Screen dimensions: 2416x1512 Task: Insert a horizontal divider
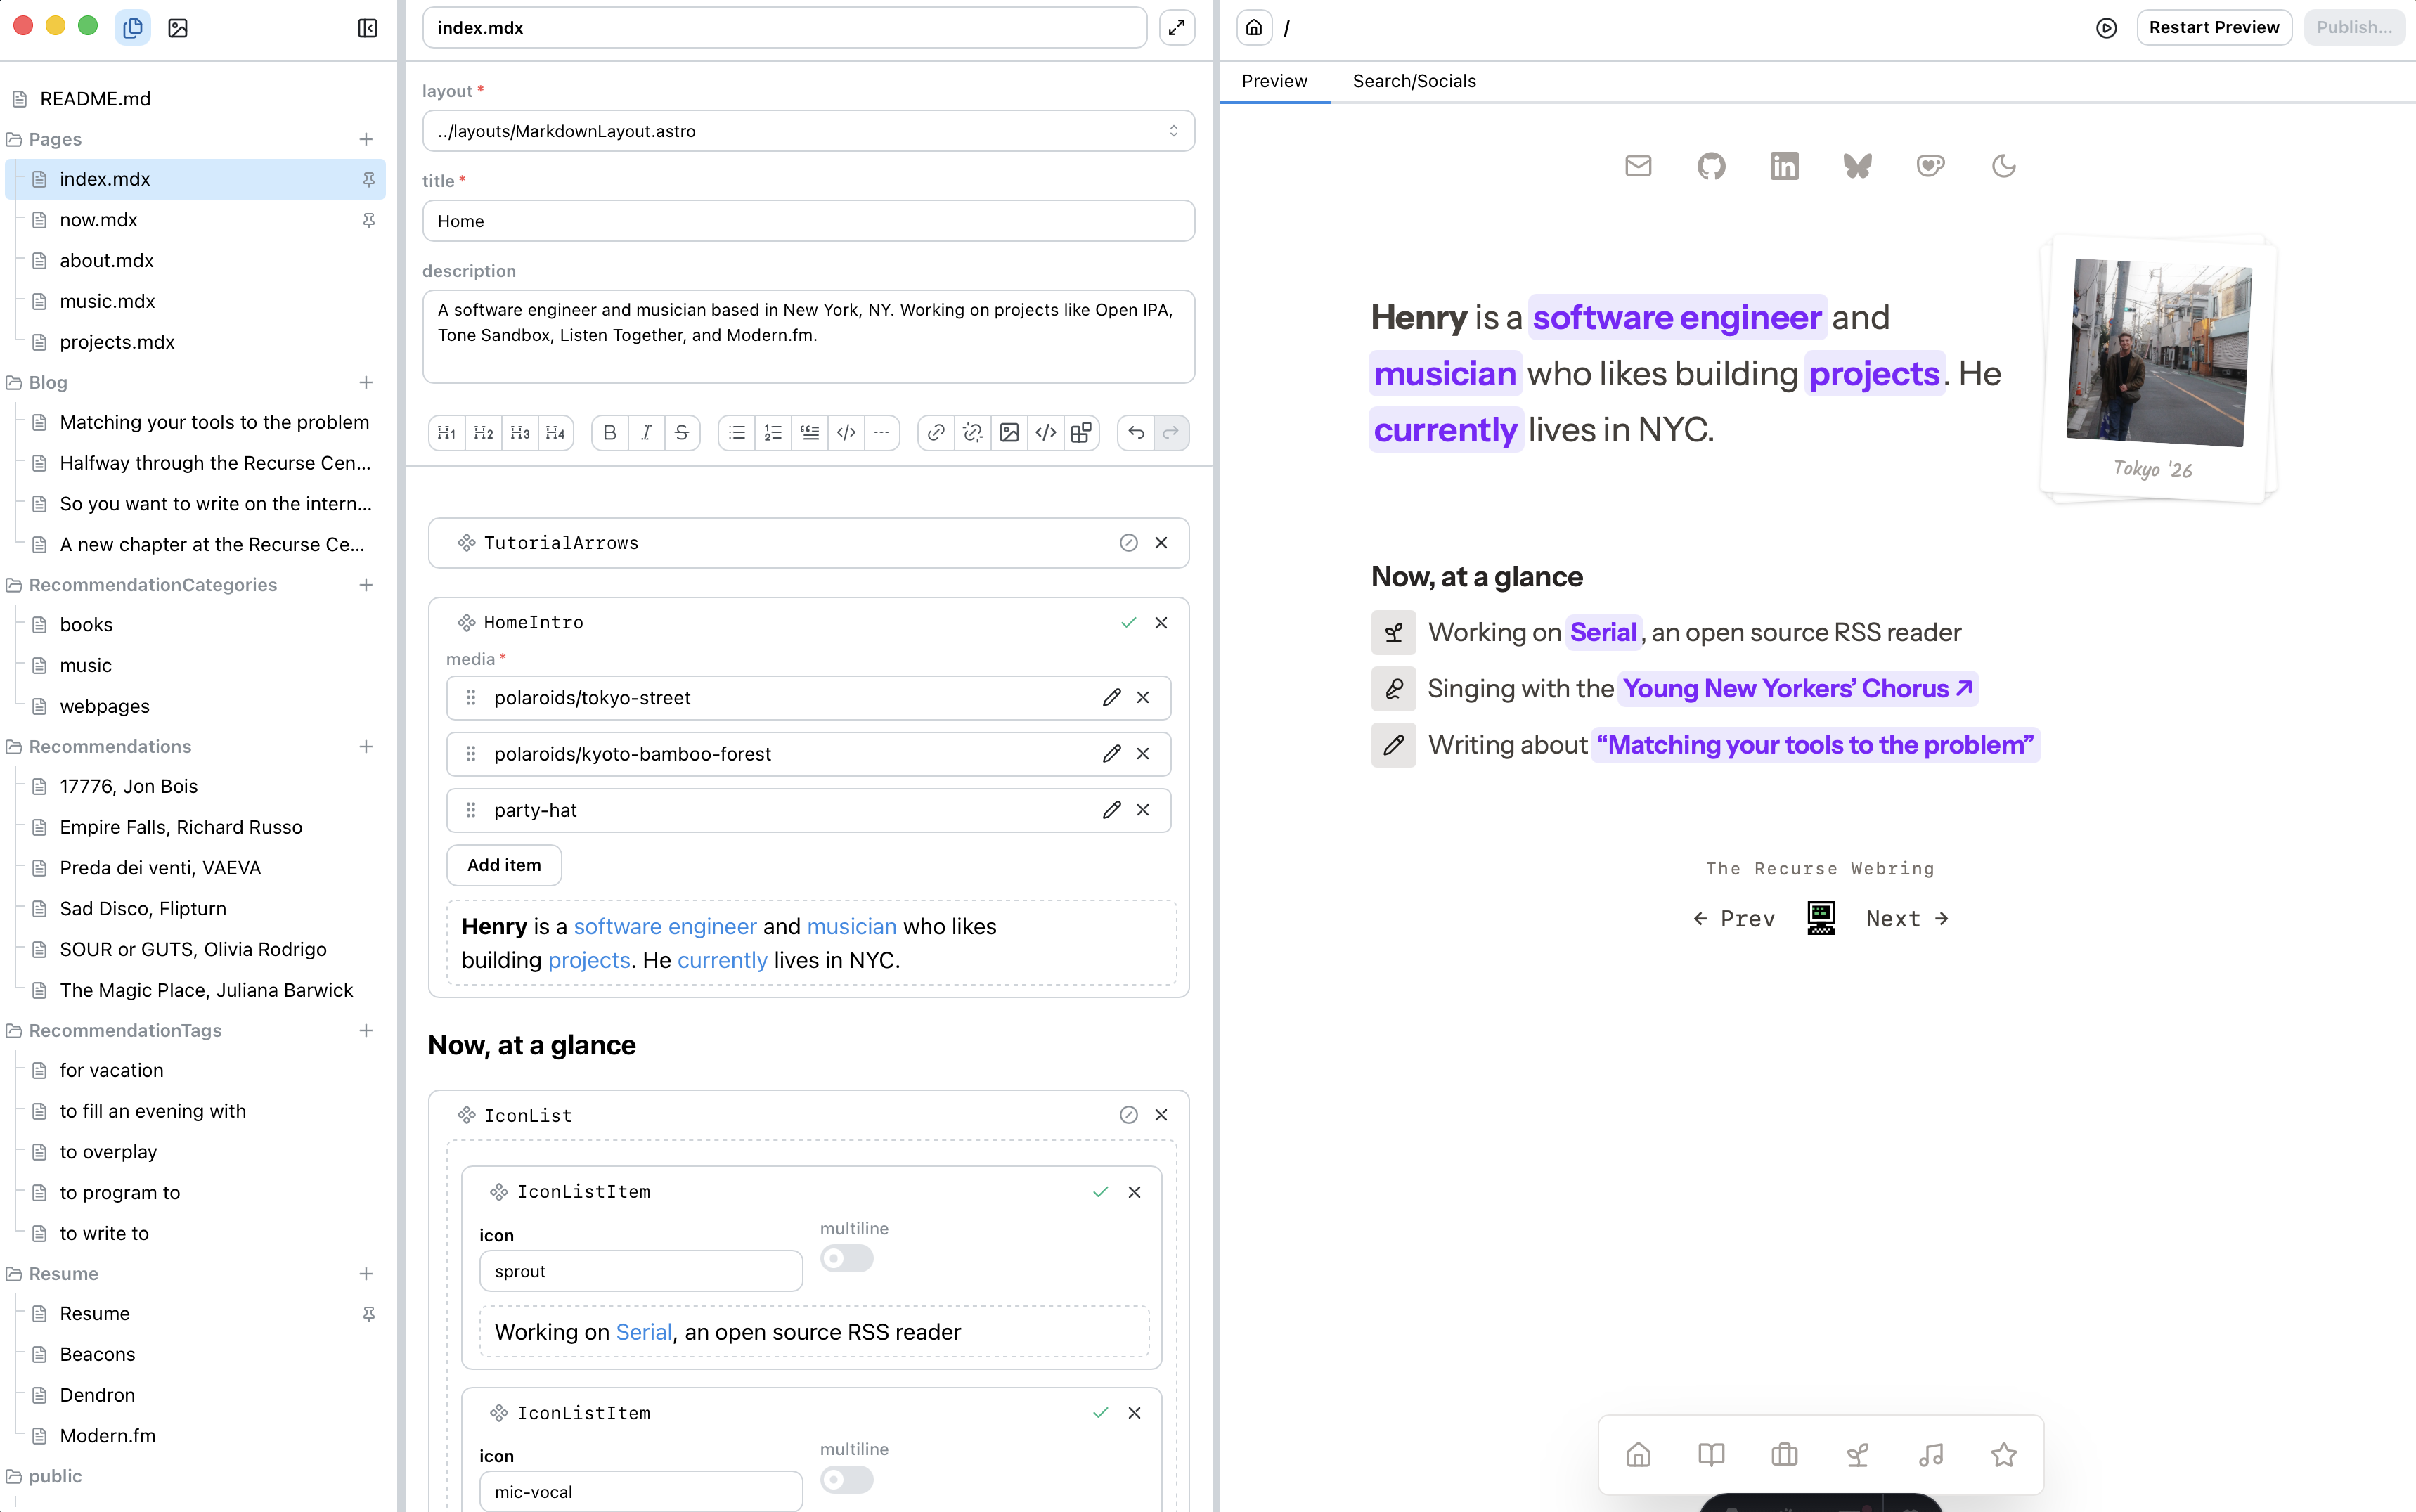tap(881, 433)
